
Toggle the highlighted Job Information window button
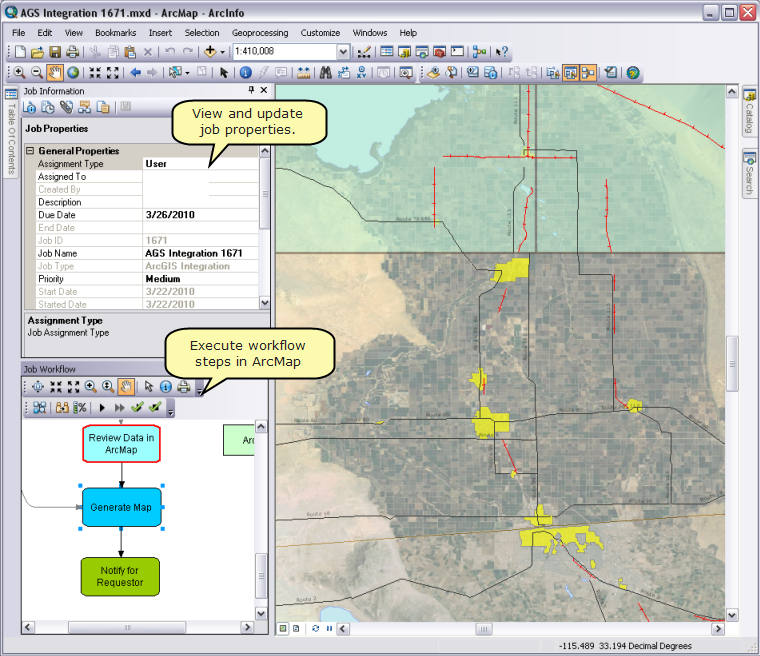(x=570, y=73)
